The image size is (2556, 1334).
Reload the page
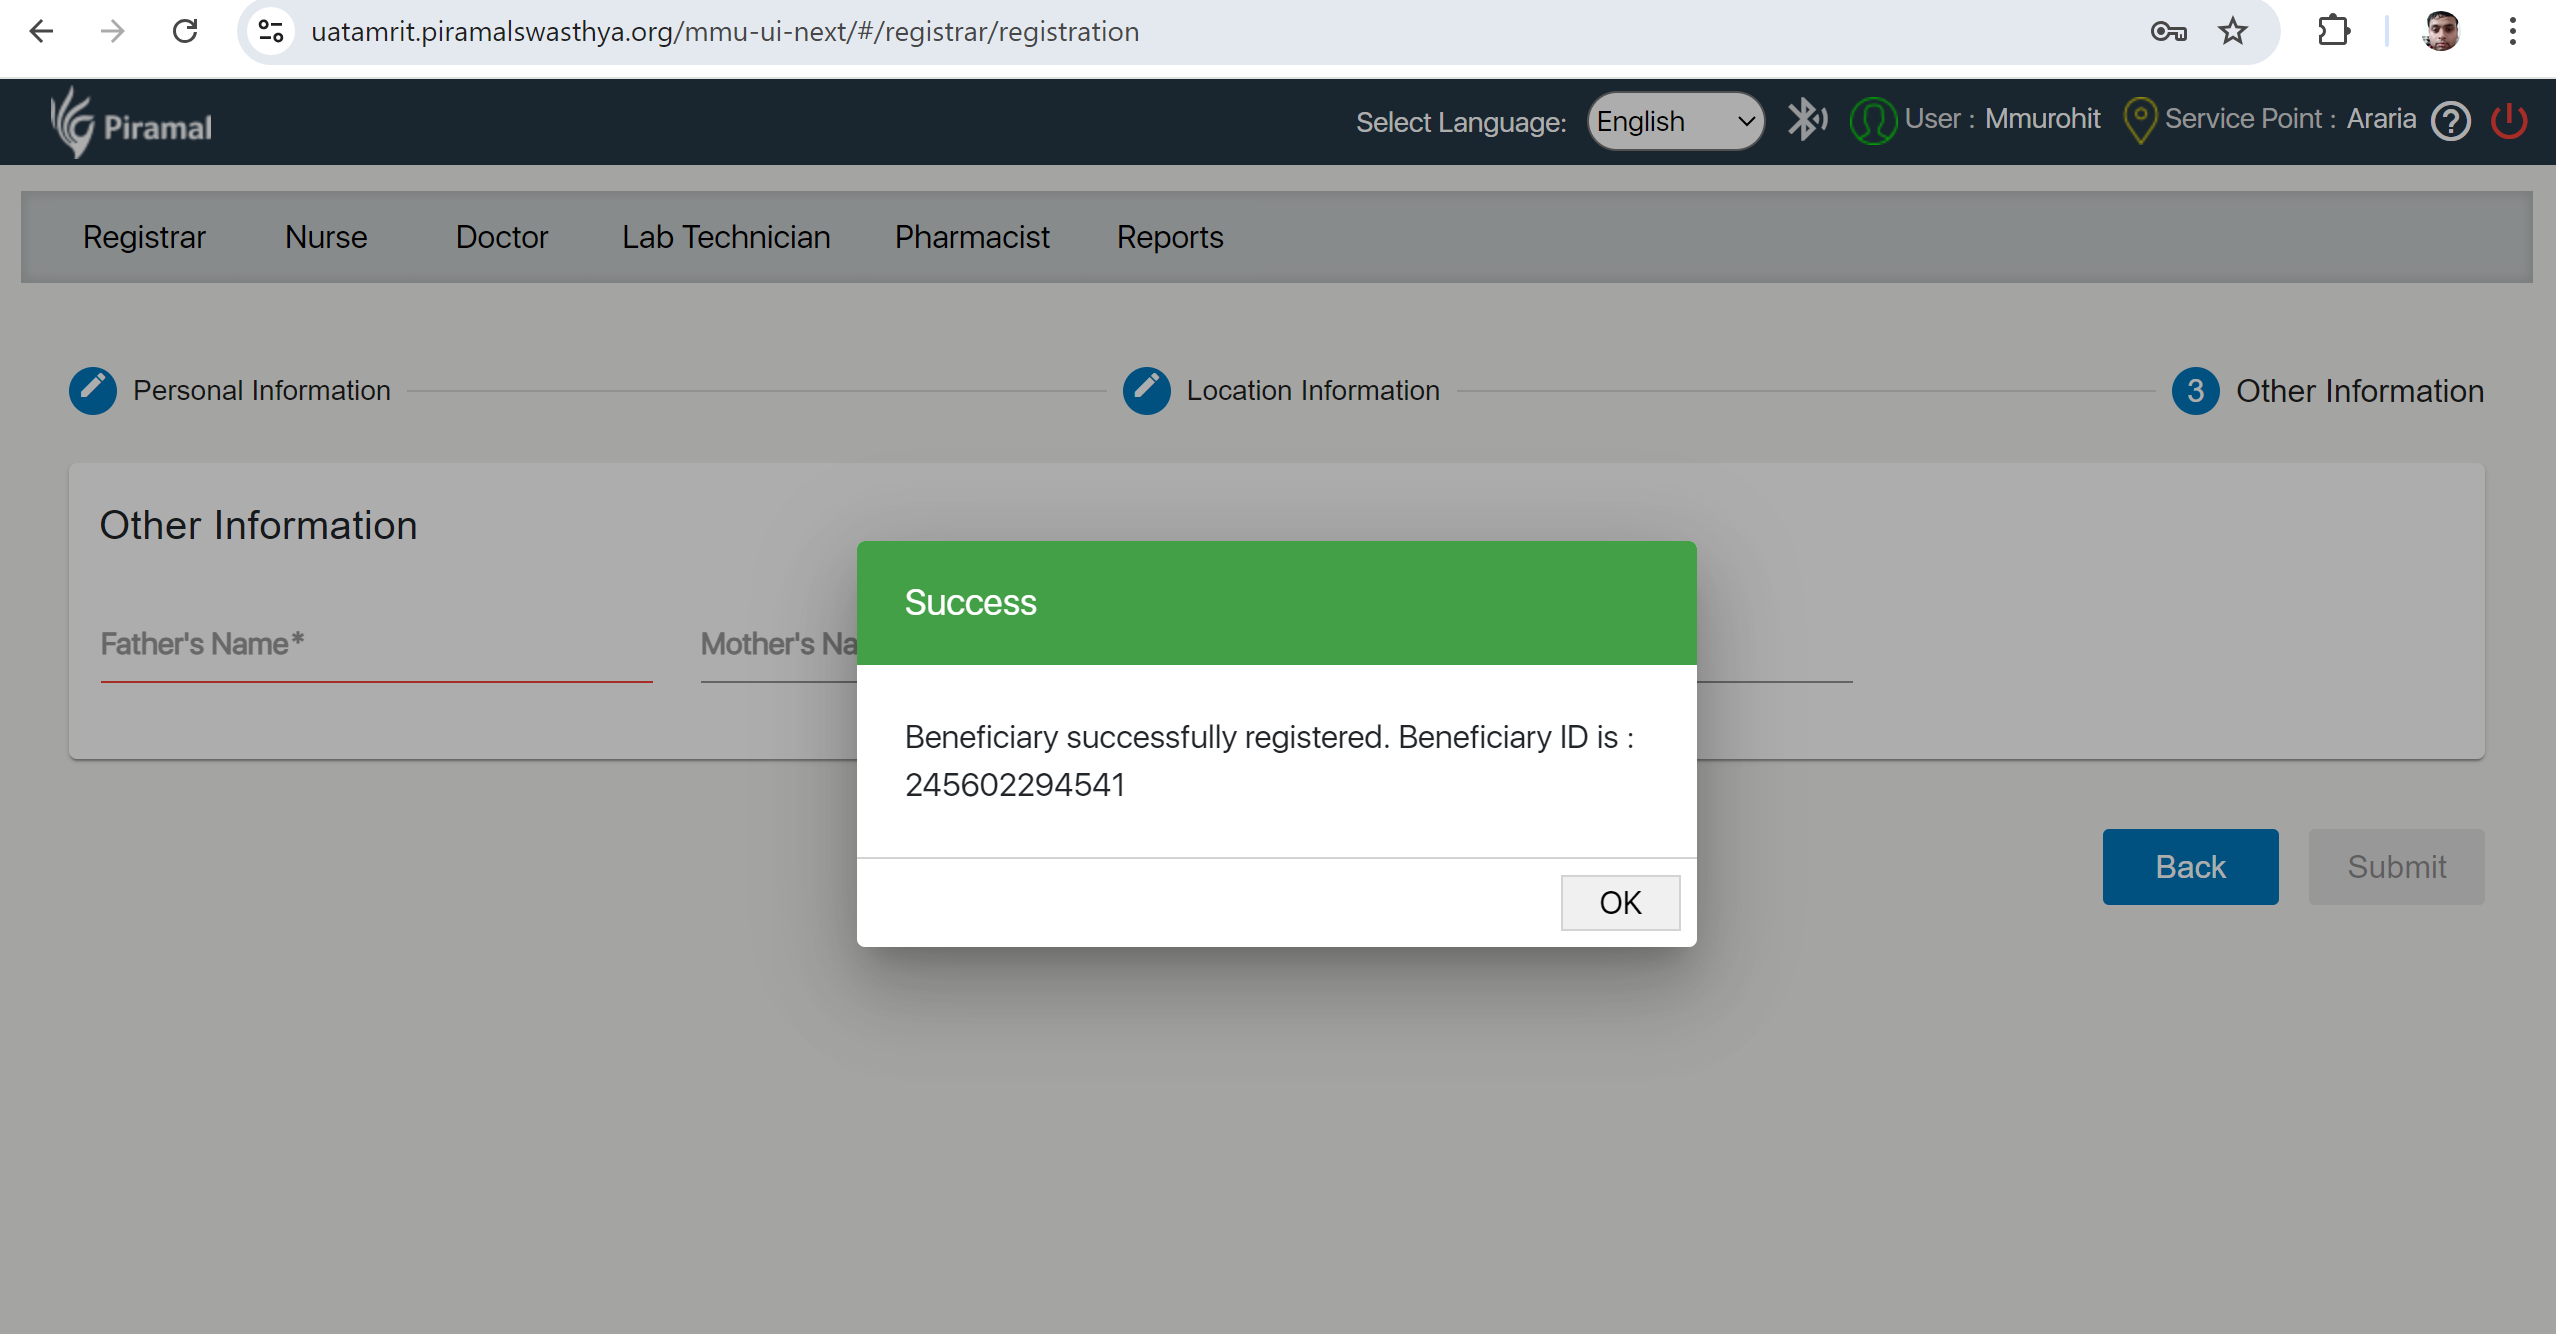click(185, 32)
